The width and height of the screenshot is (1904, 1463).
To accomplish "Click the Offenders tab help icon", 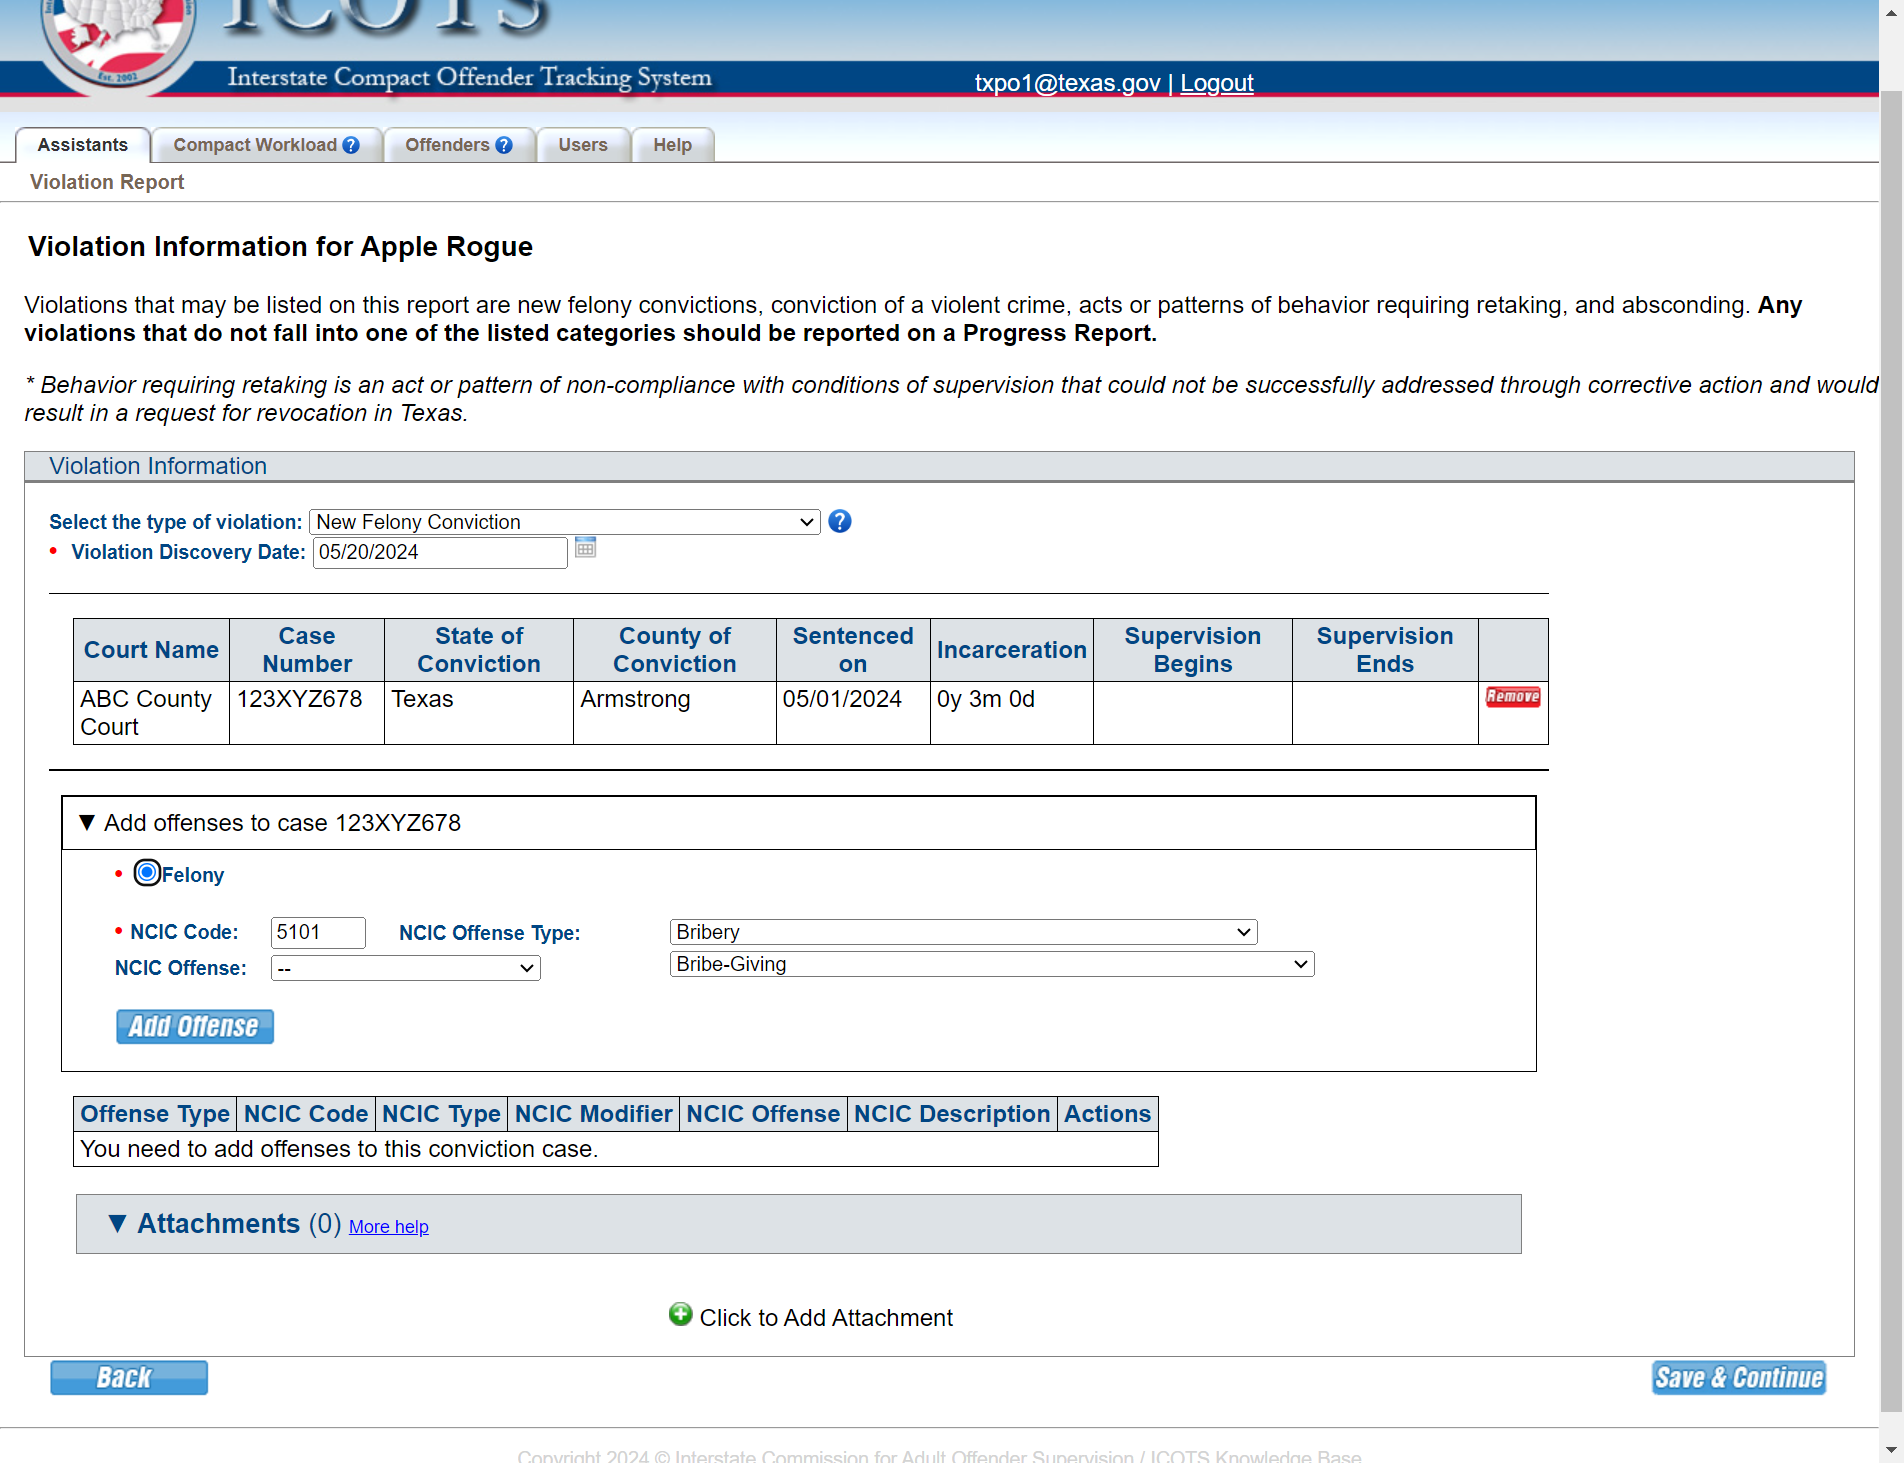I will [504, 145].
